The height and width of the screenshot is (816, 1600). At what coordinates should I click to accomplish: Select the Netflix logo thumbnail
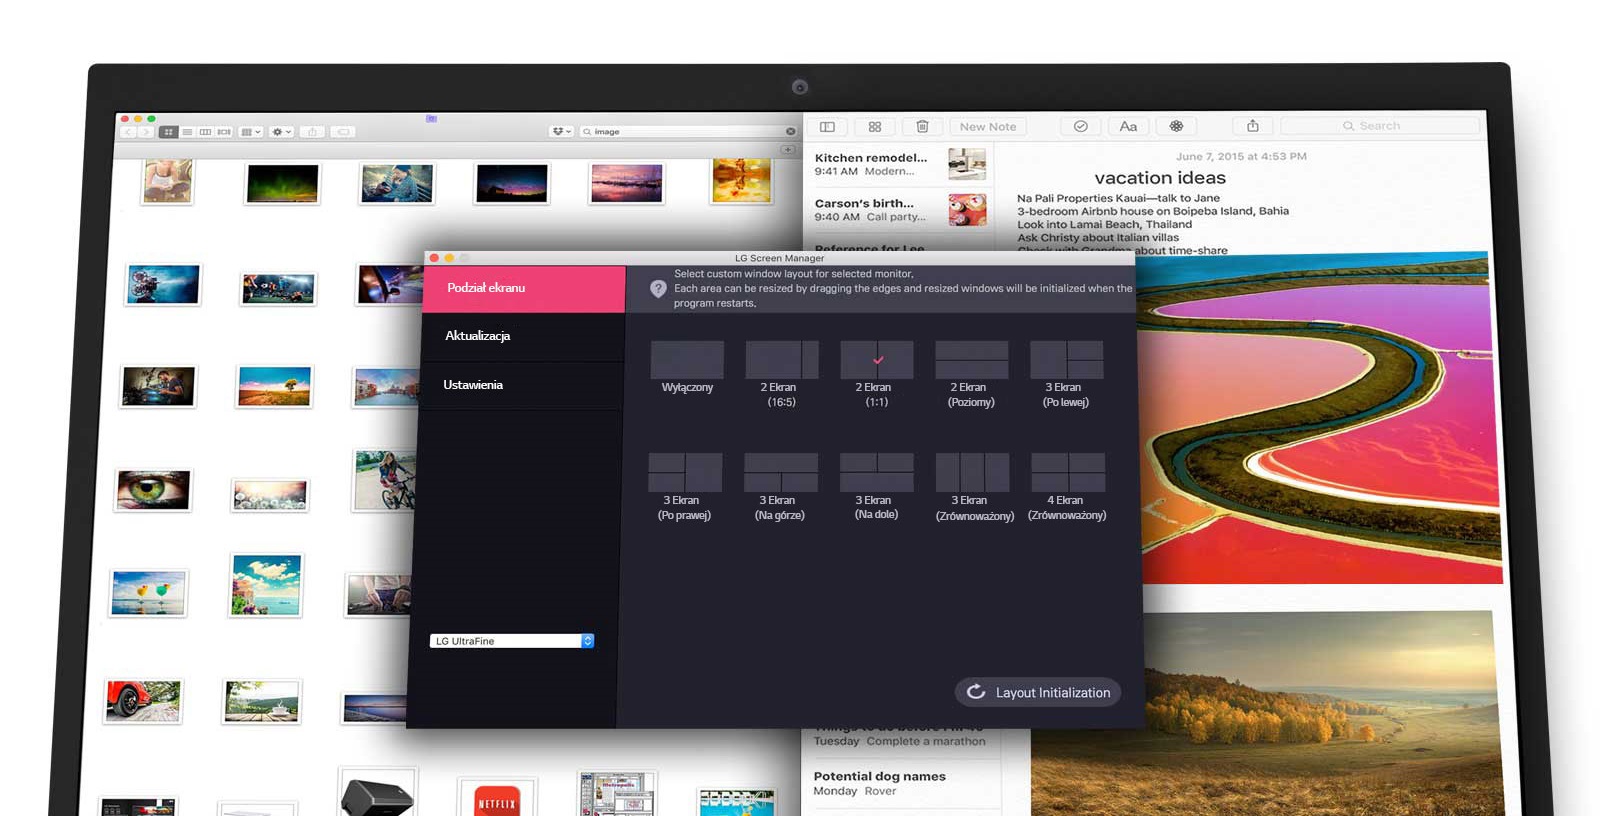496,800
